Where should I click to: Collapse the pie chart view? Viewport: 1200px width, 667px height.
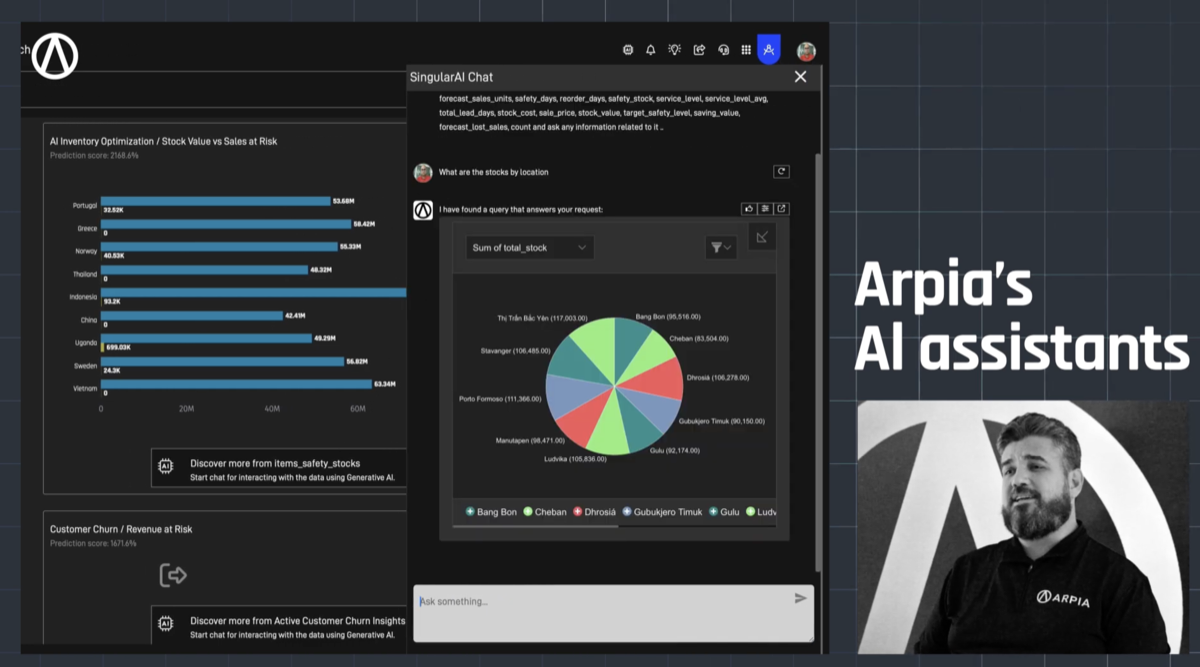click(763, 237)
